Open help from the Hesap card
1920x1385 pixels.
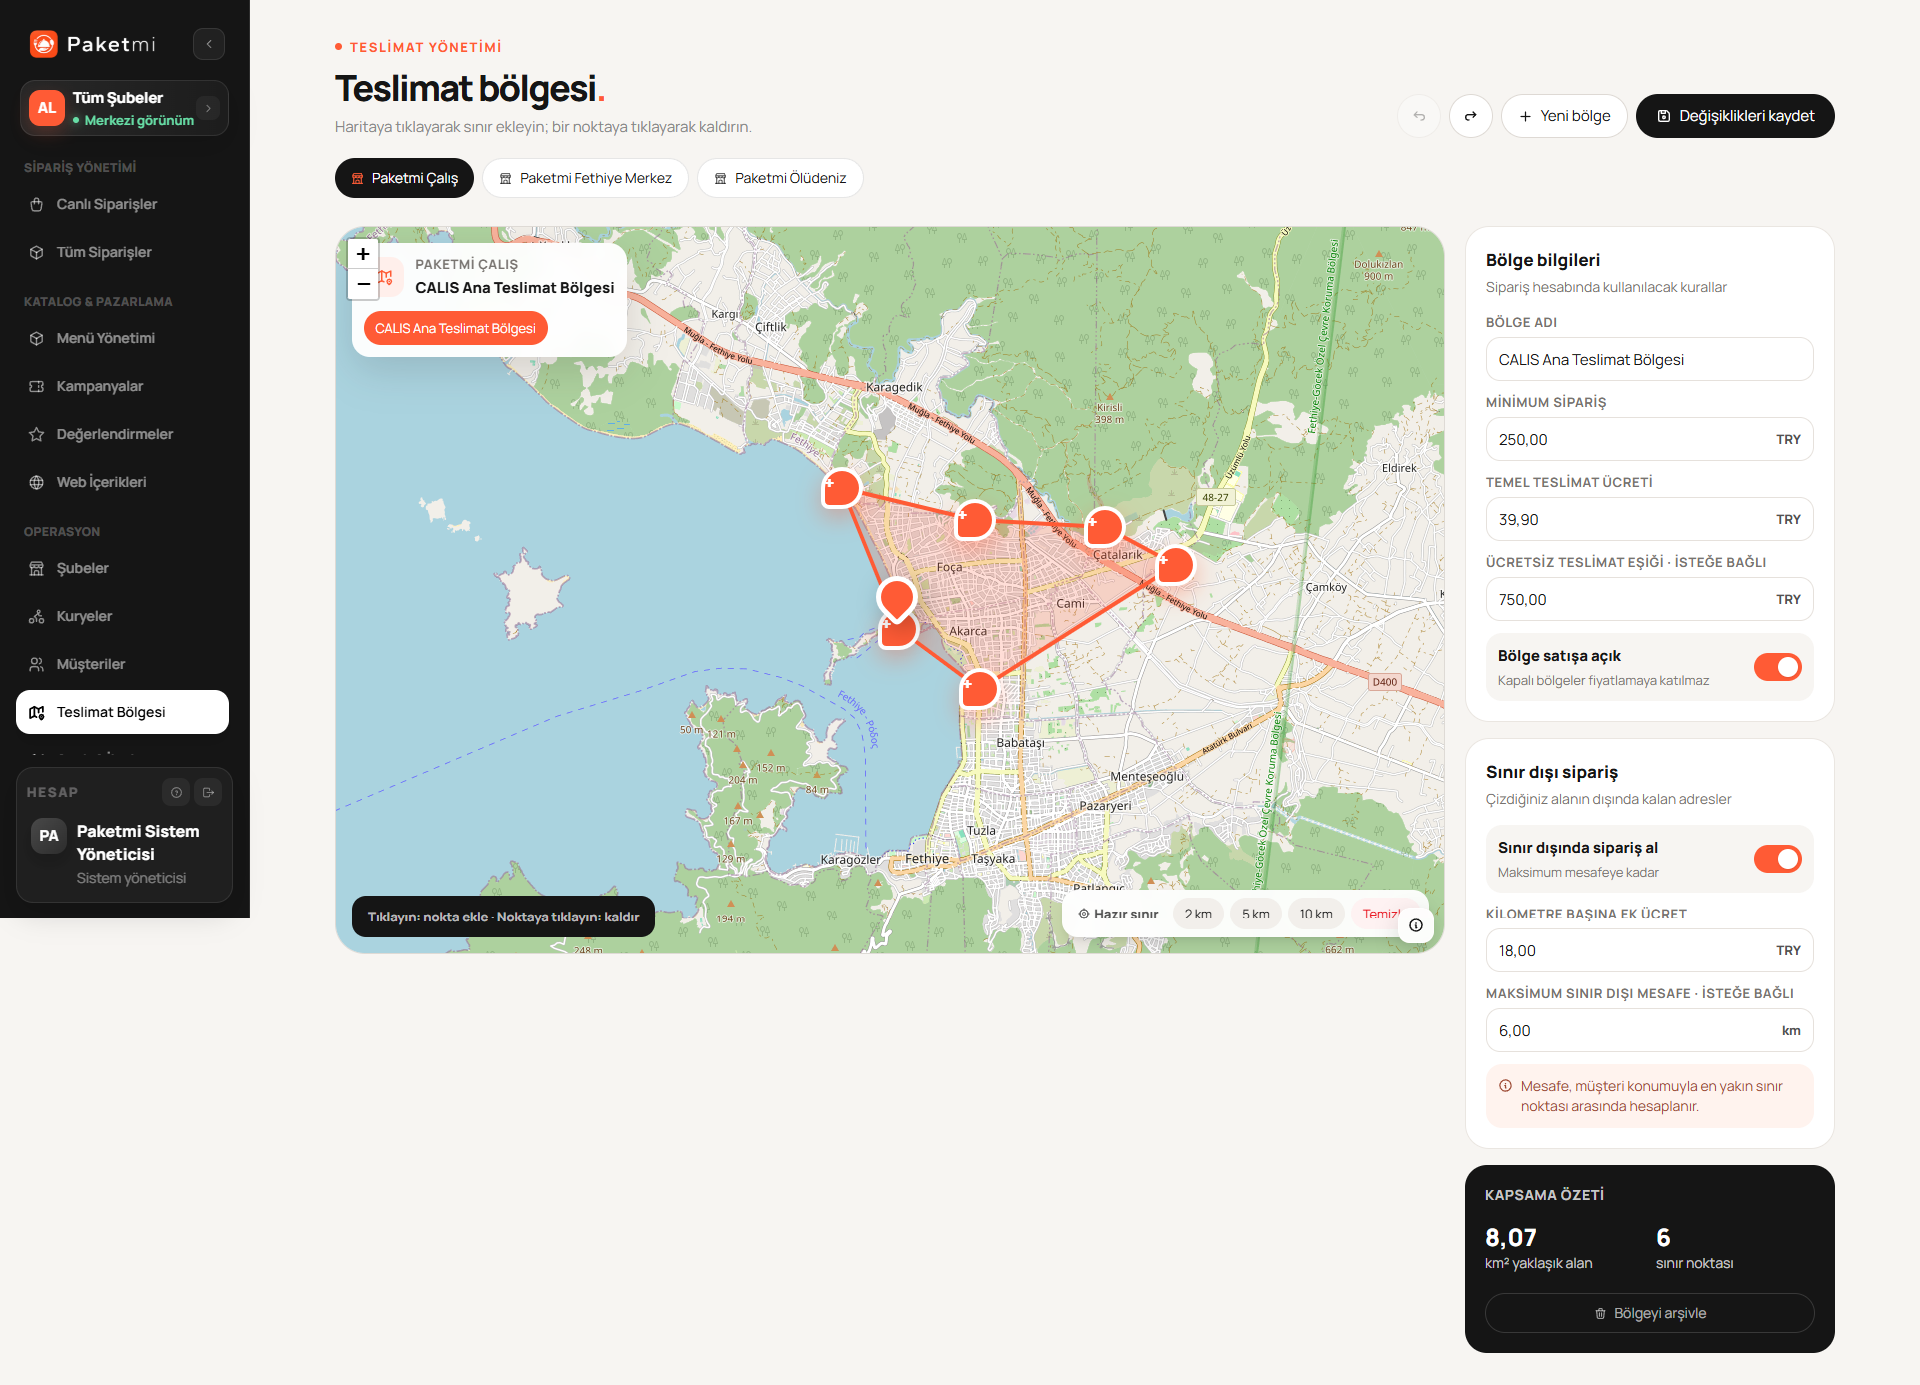coord(176,792)
